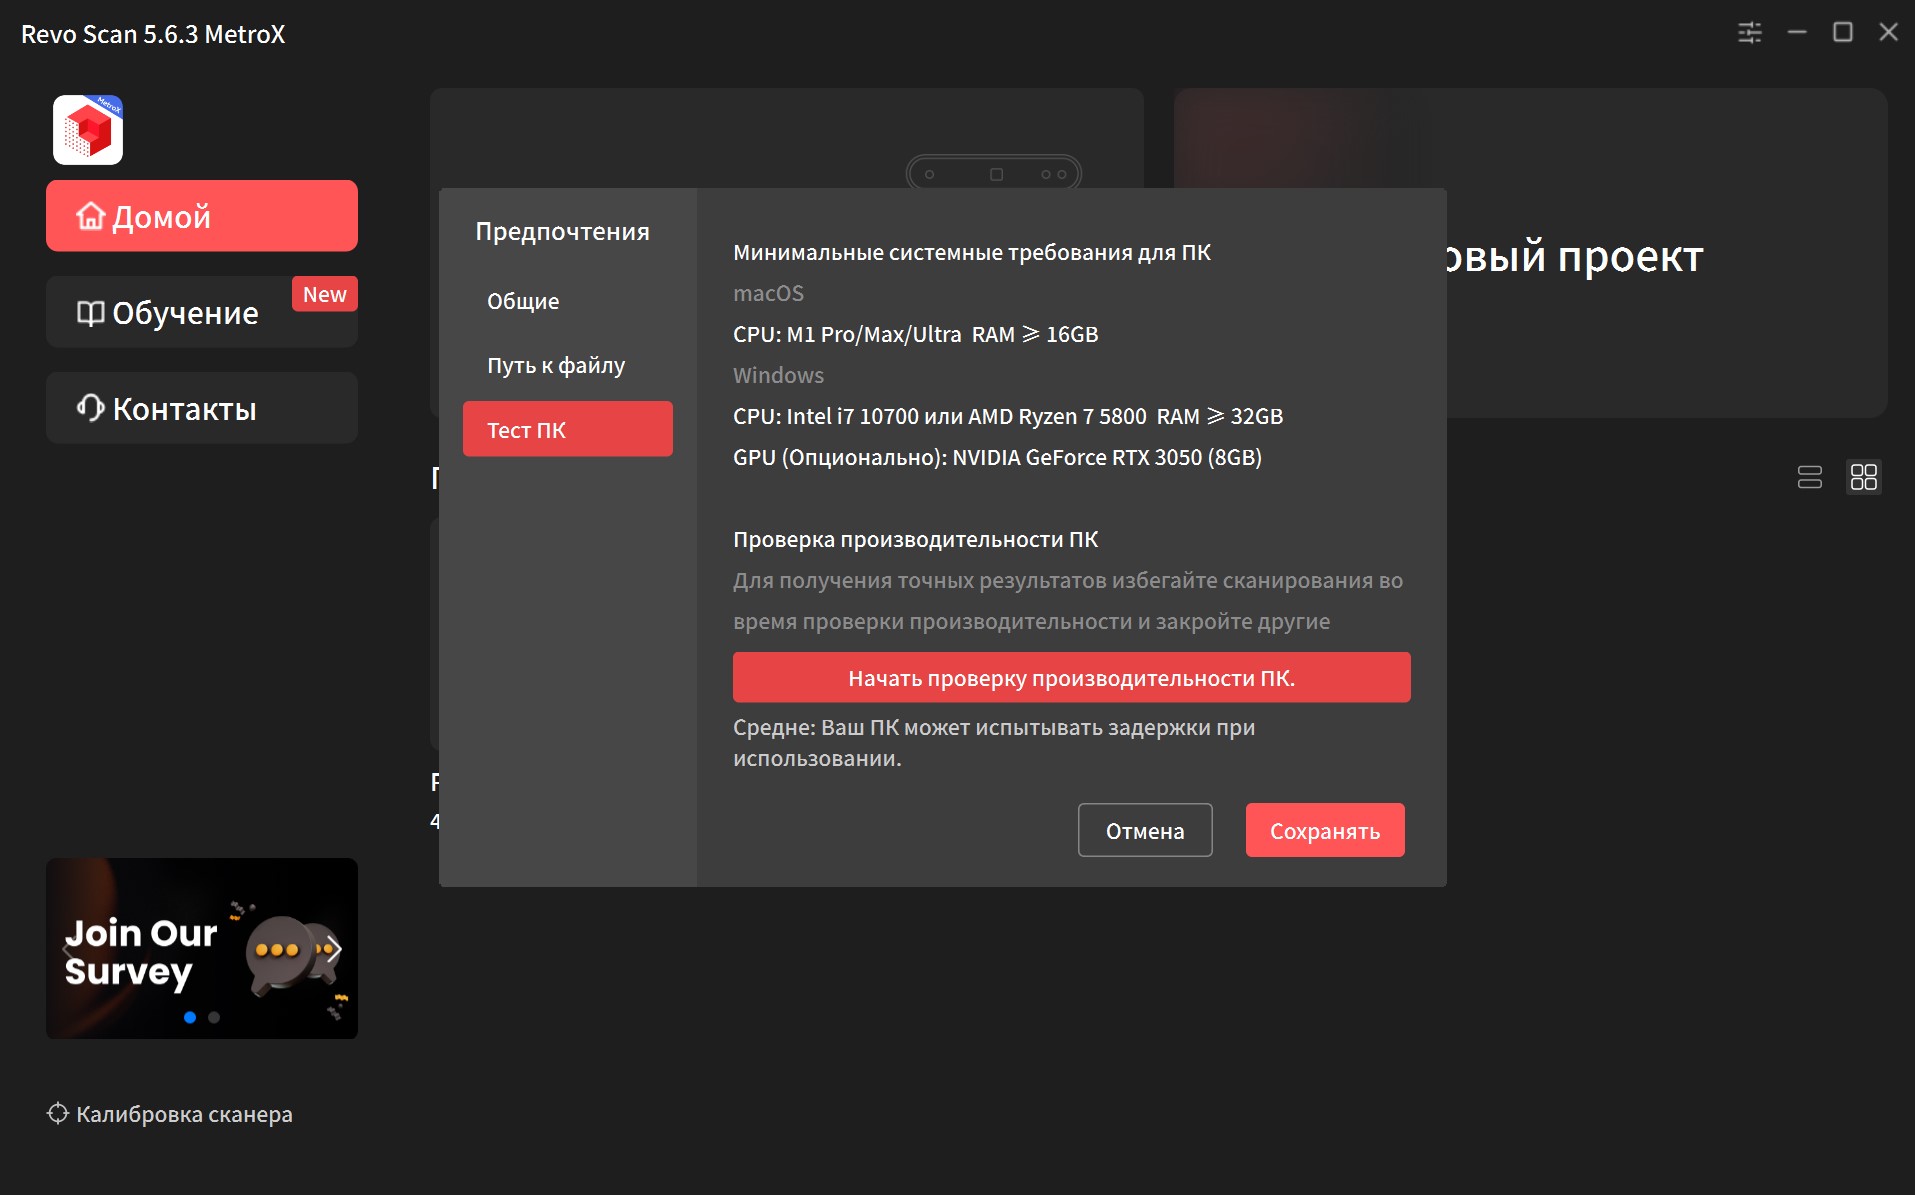Switch project view to grid layout
The height and width of the screenshot is (1195, 1915).
click(1863, 477)
